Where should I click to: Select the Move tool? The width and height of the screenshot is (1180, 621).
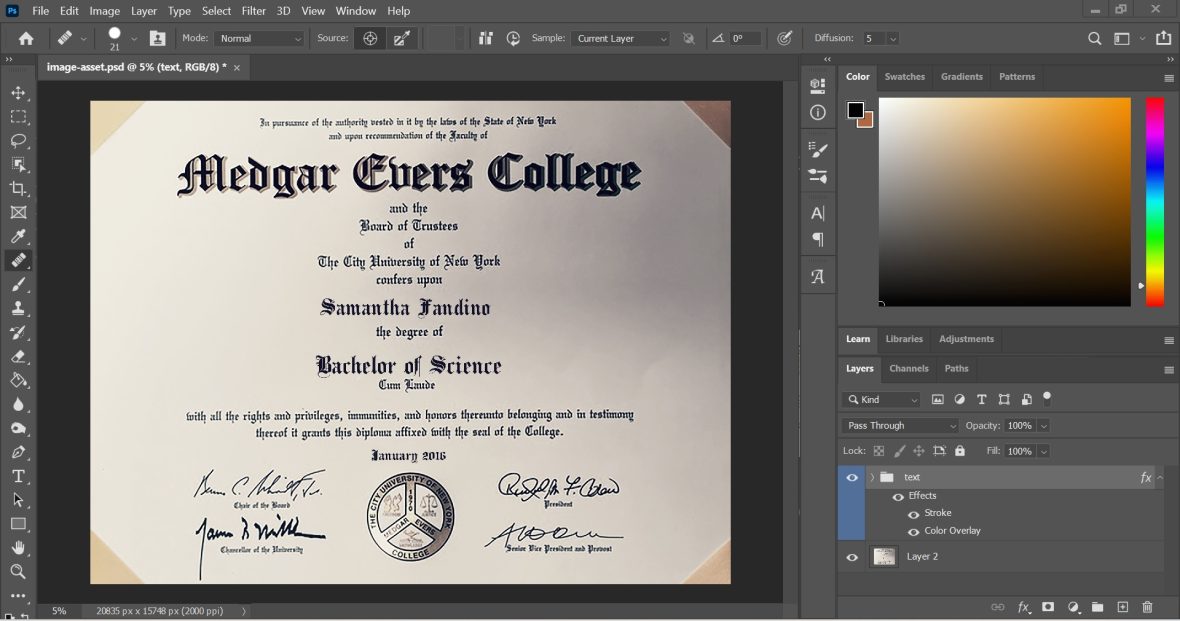point(18,93)
